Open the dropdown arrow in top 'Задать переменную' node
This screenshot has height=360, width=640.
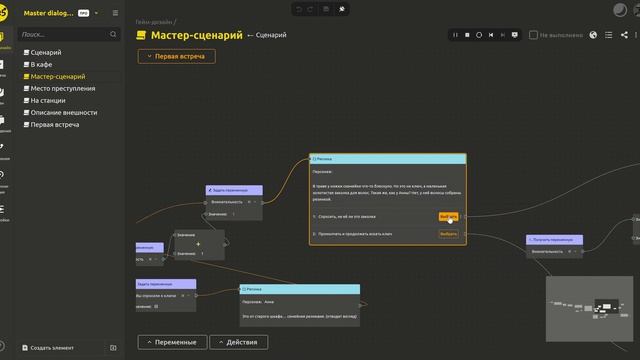pos(256,202)
